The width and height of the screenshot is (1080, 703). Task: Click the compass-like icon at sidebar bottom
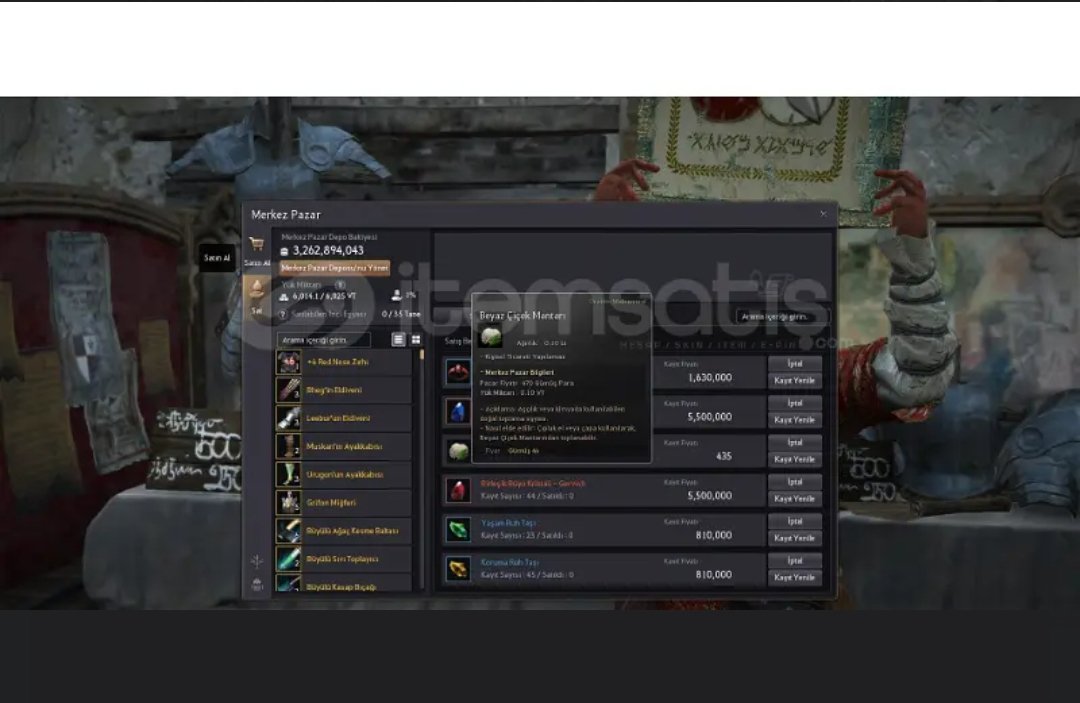pyautogui.click(x=257, y=561)
